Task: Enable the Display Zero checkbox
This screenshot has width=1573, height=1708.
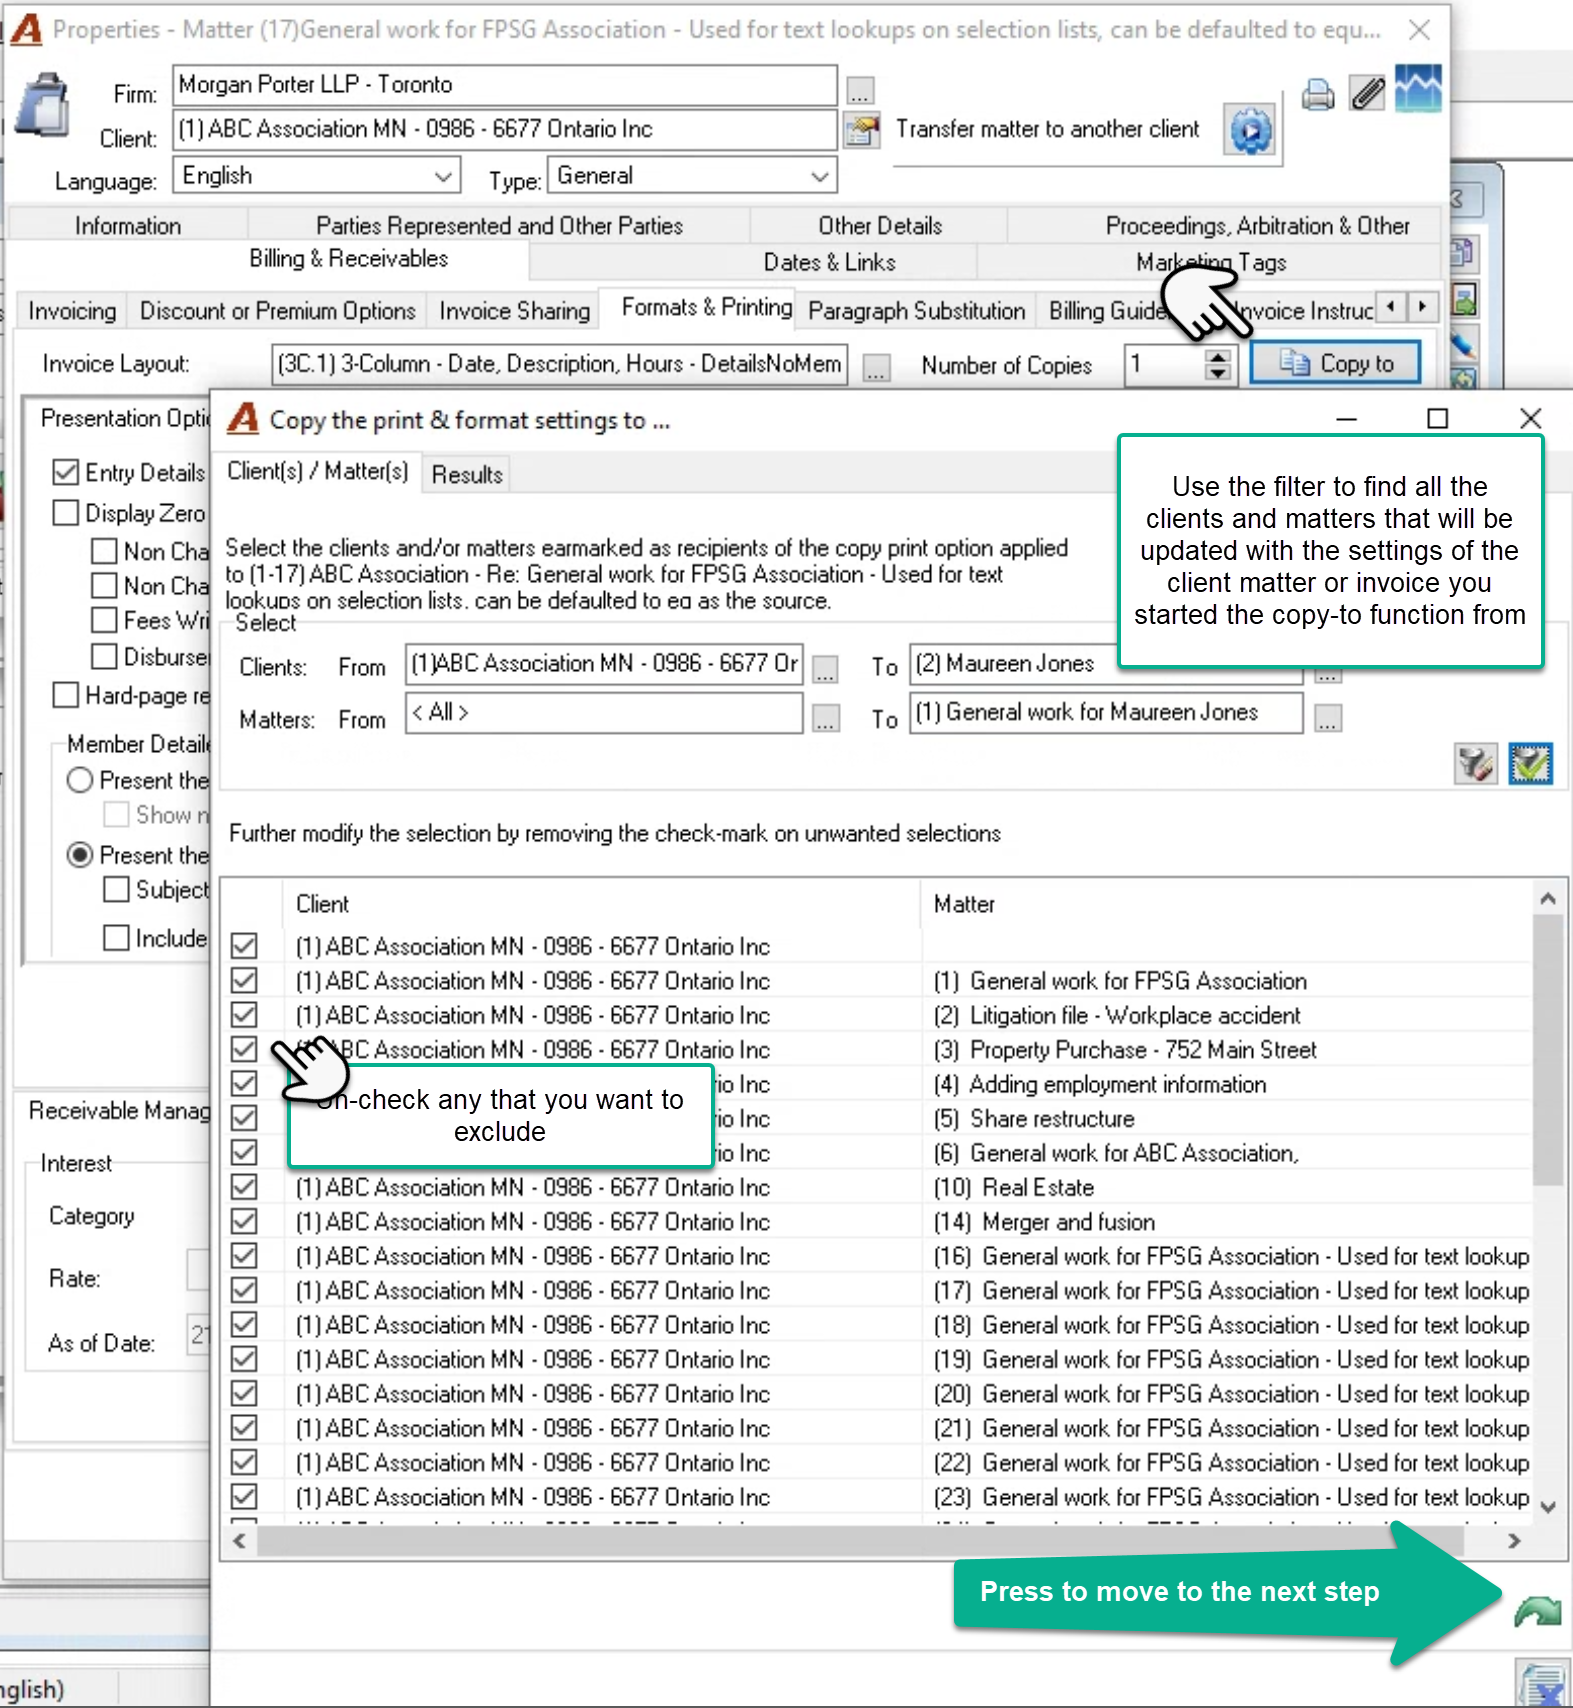Action: point(66,513)
